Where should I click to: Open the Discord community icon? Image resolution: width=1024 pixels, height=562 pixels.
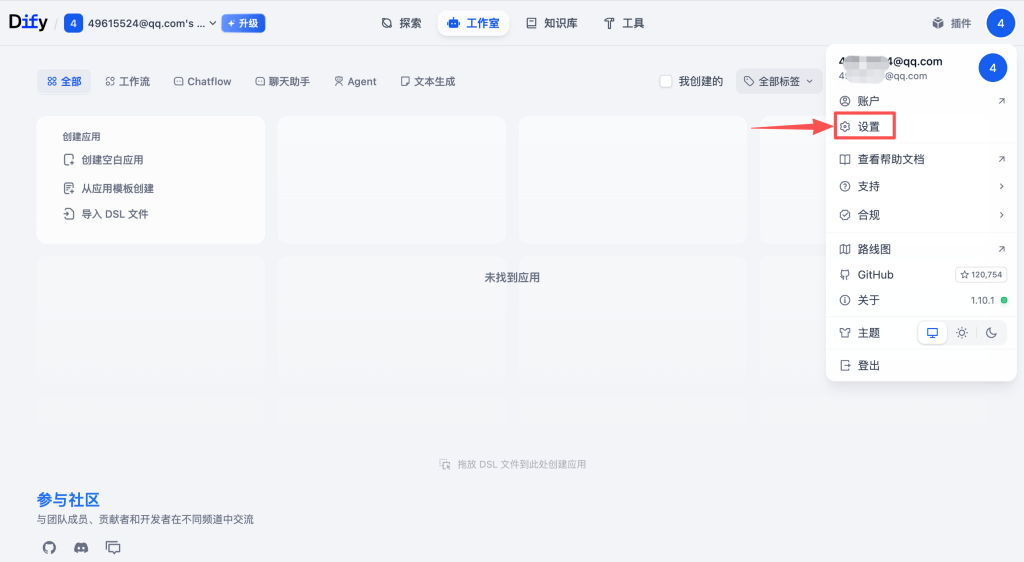tap(81, 547)
